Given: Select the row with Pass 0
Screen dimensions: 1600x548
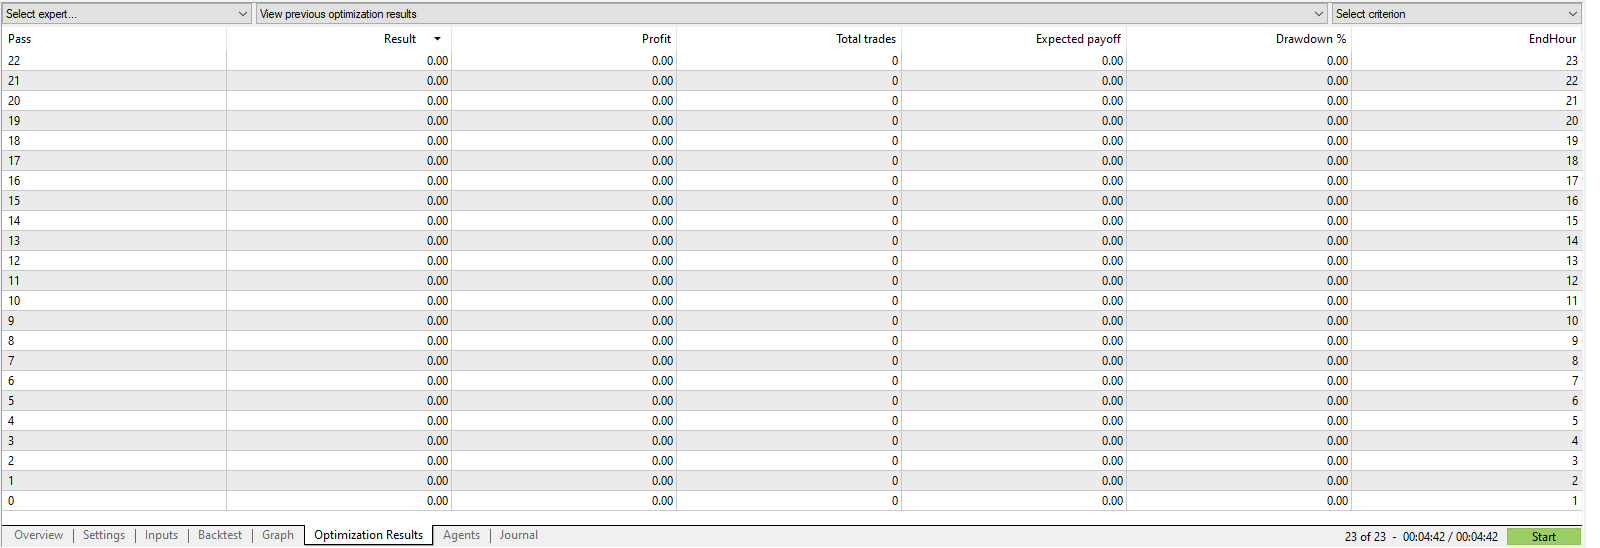Looking at the screenshot, I should click(x=791, y=501).
